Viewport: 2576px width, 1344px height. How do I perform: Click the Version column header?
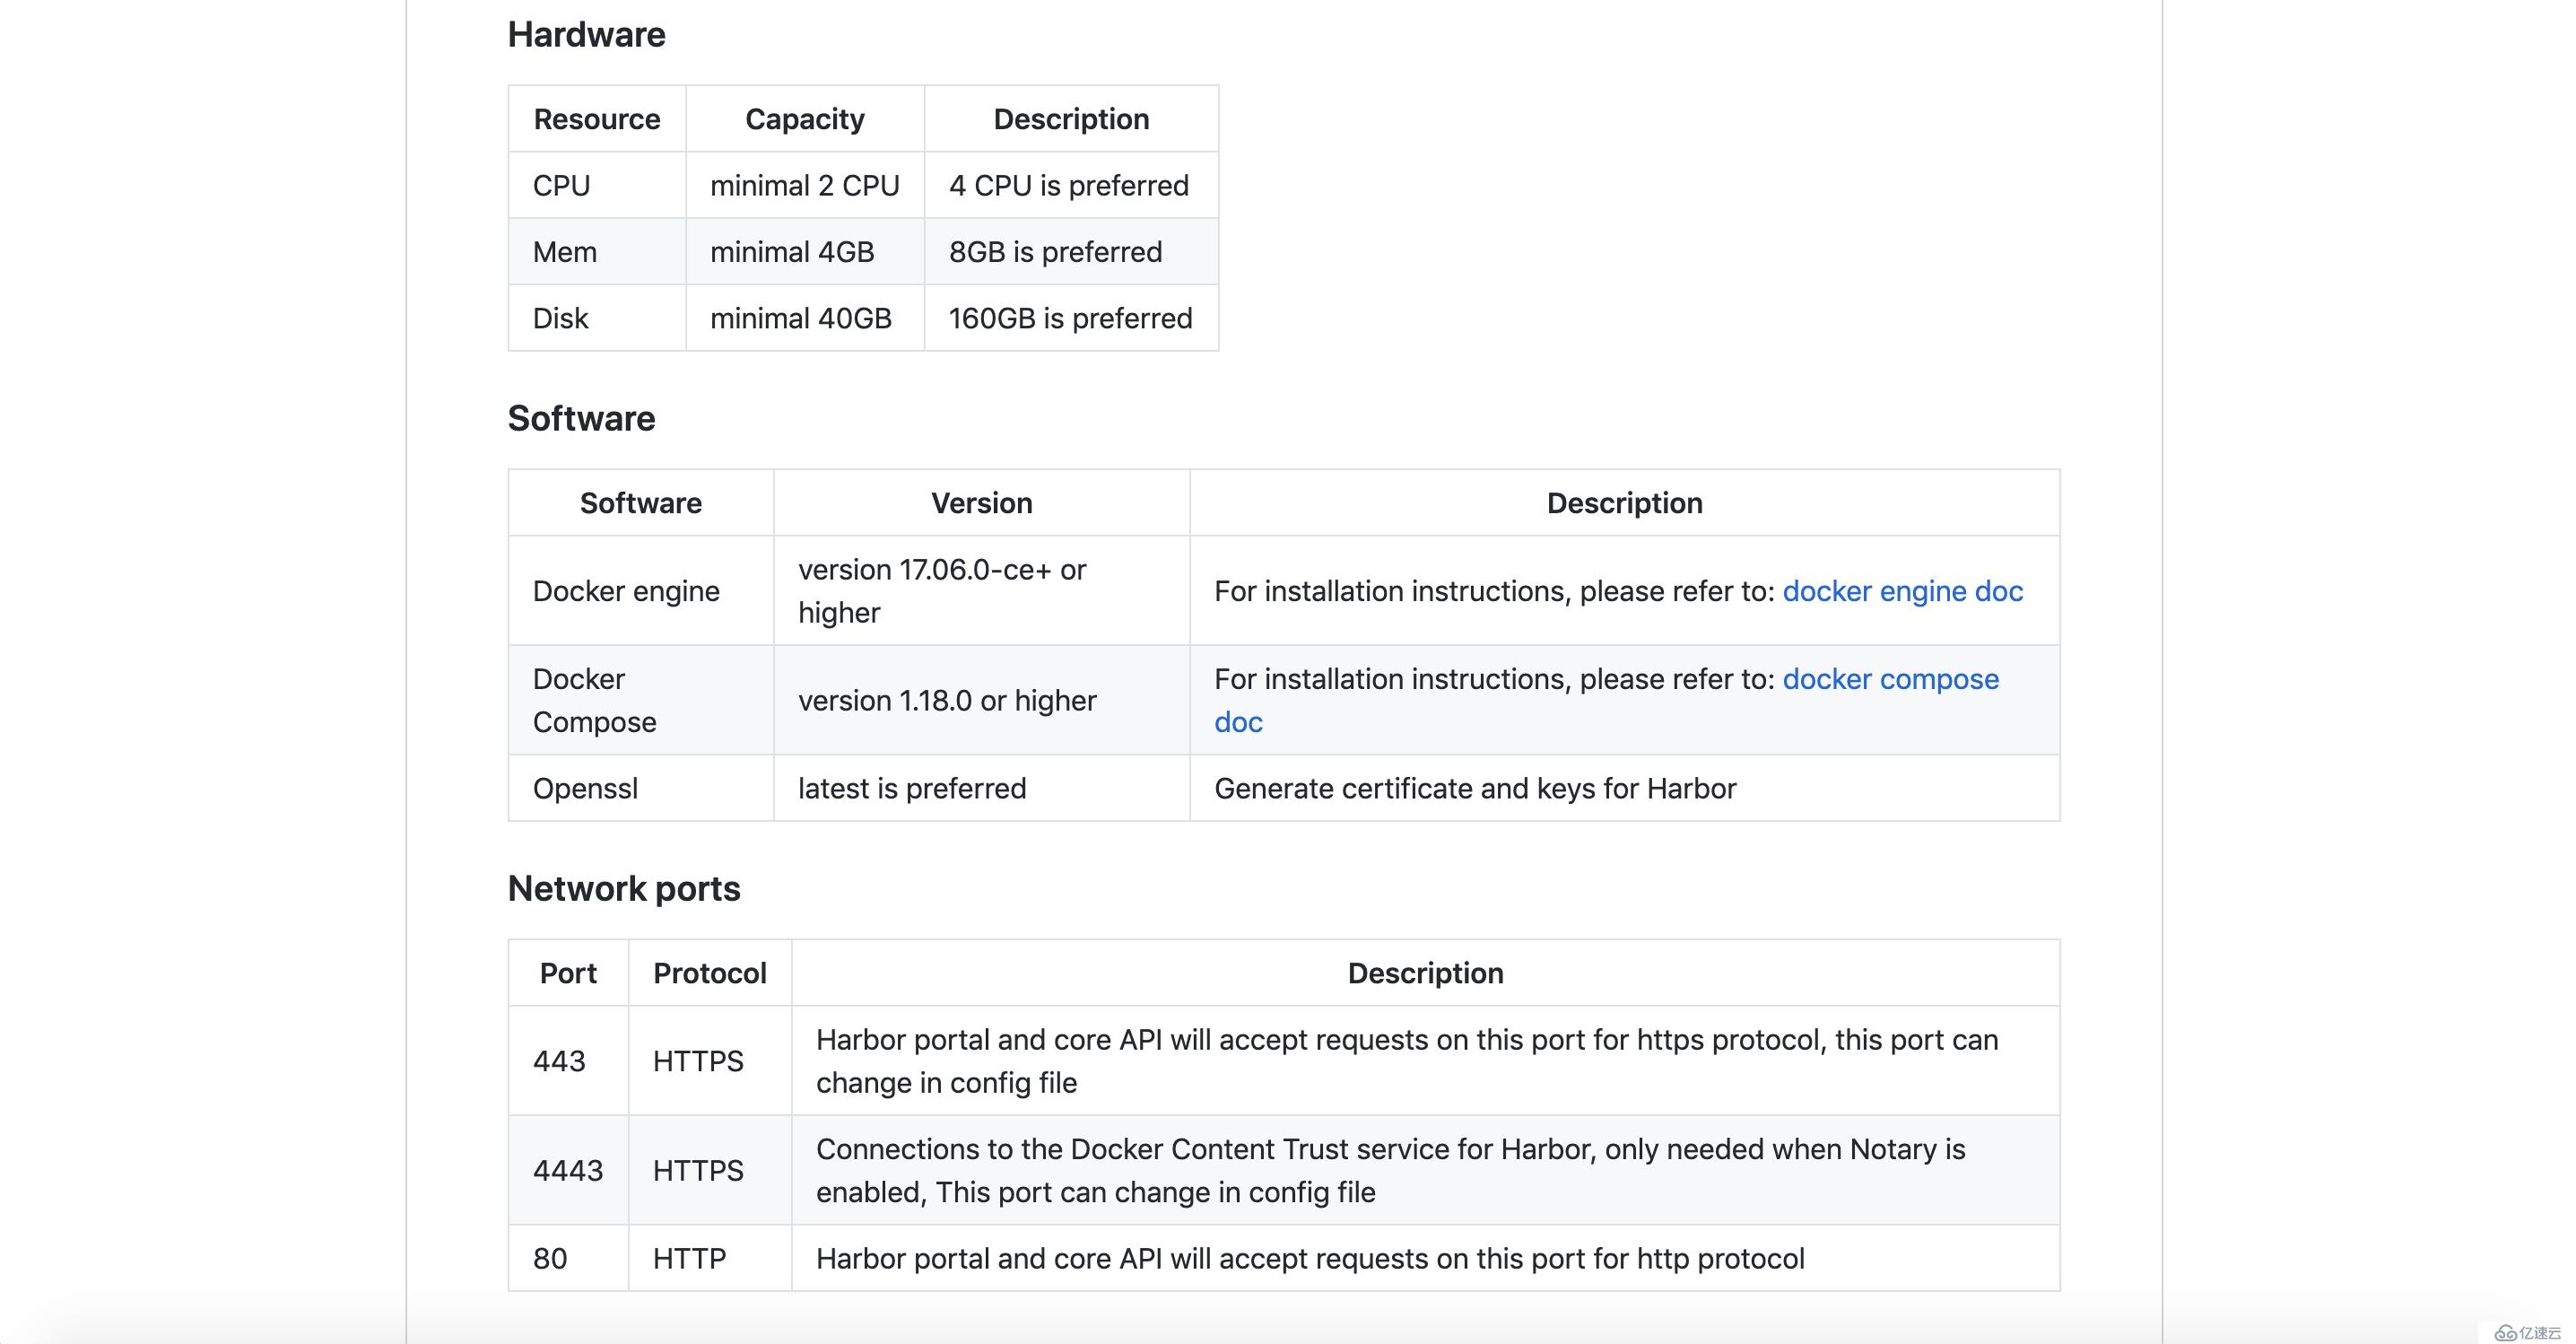982,503
